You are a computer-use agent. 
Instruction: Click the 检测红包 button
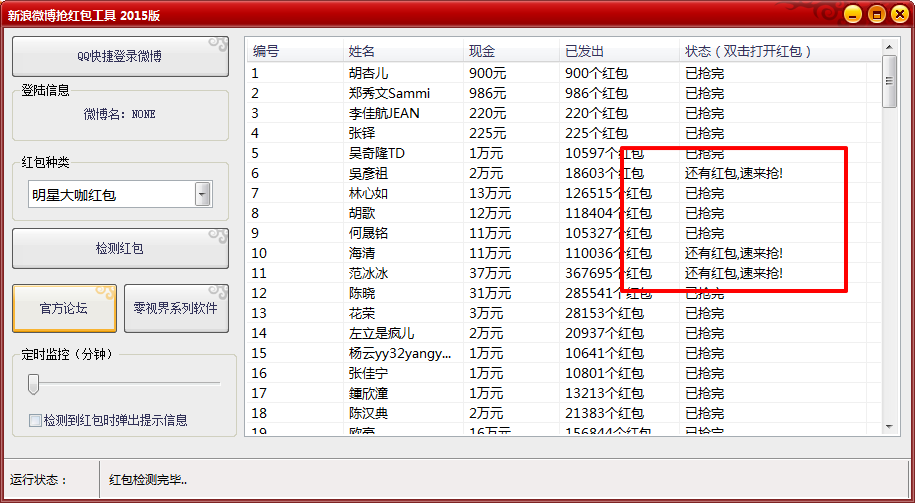point(120,249)
